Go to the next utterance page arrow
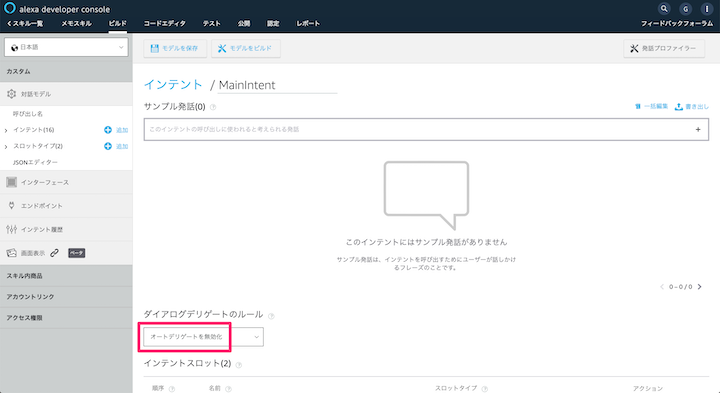Image resolution: width=720 pixels, height=393 pixels. [x=700, y=286]
